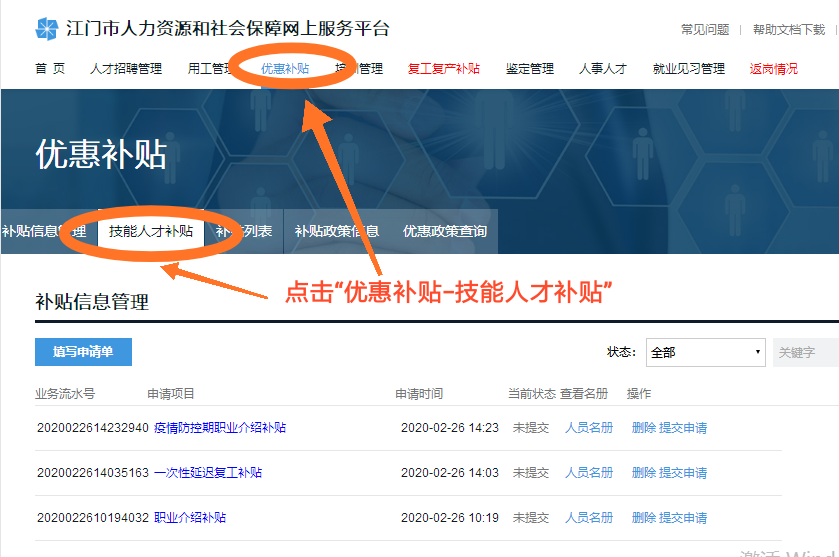
Task: Switch to 补贴政策信息 tab
Action: tap(337, 231)
